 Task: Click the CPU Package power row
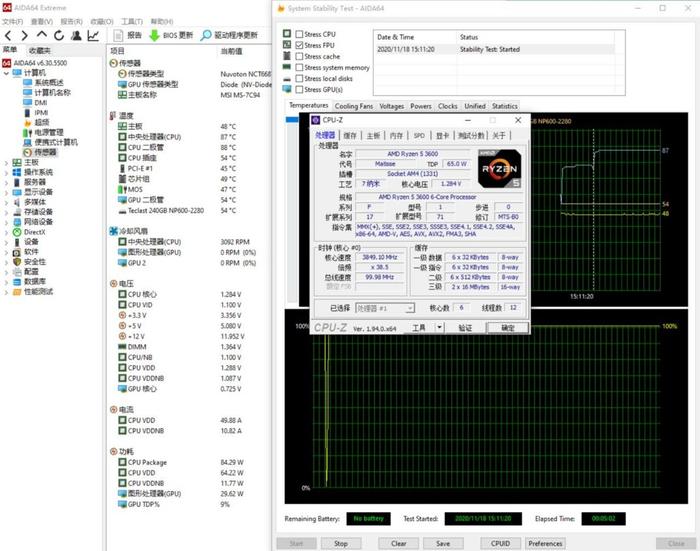pos(189,462)
